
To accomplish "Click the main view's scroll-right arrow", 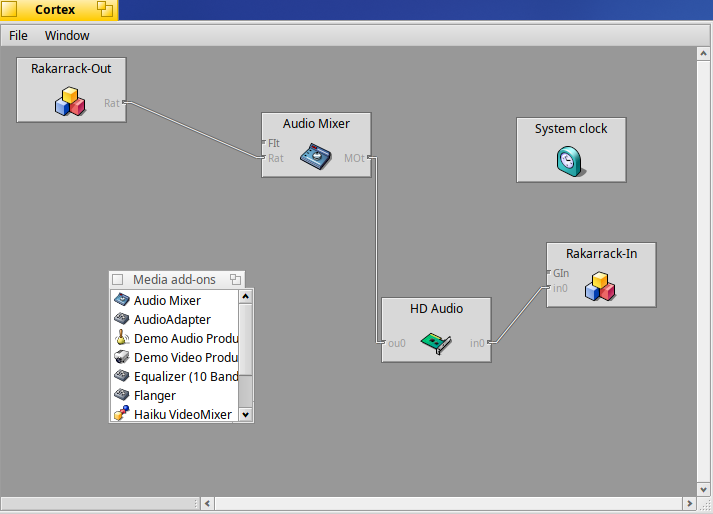I will (x=687, y=503).
